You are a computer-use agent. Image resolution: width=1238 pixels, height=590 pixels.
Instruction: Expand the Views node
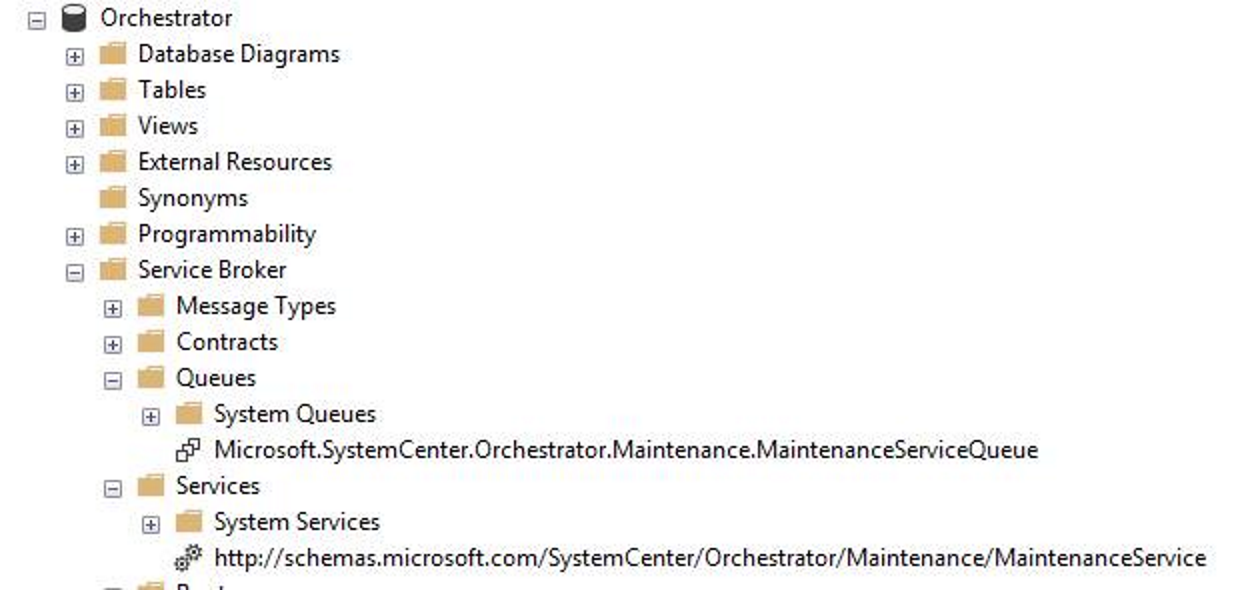click(75, 129)
